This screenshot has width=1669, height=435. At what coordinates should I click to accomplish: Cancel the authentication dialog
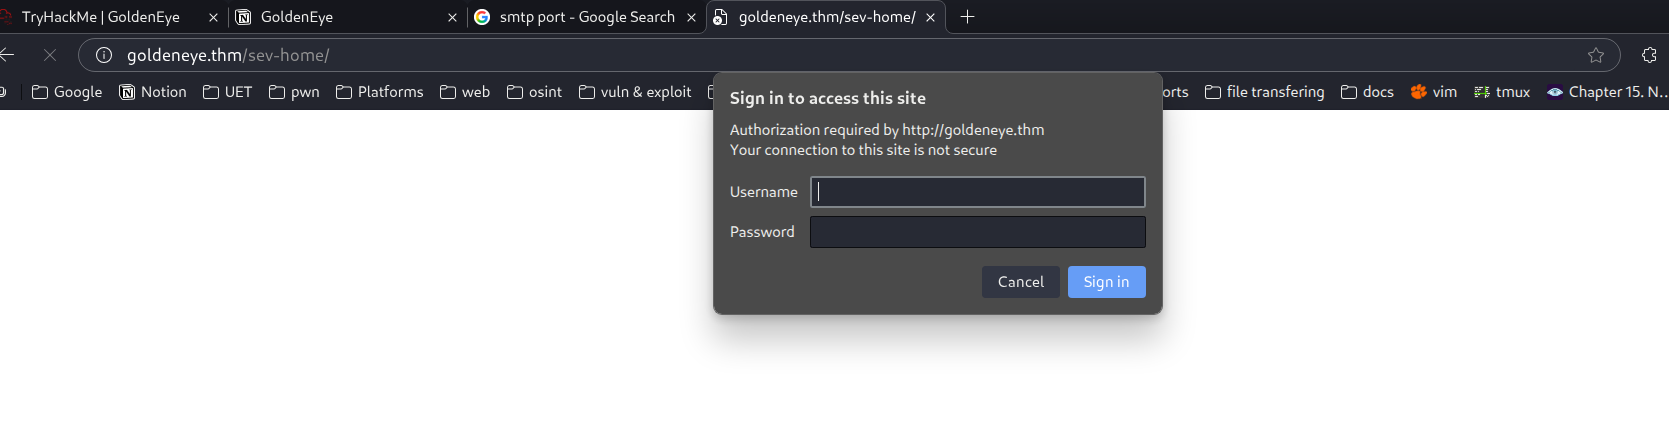1020,282
